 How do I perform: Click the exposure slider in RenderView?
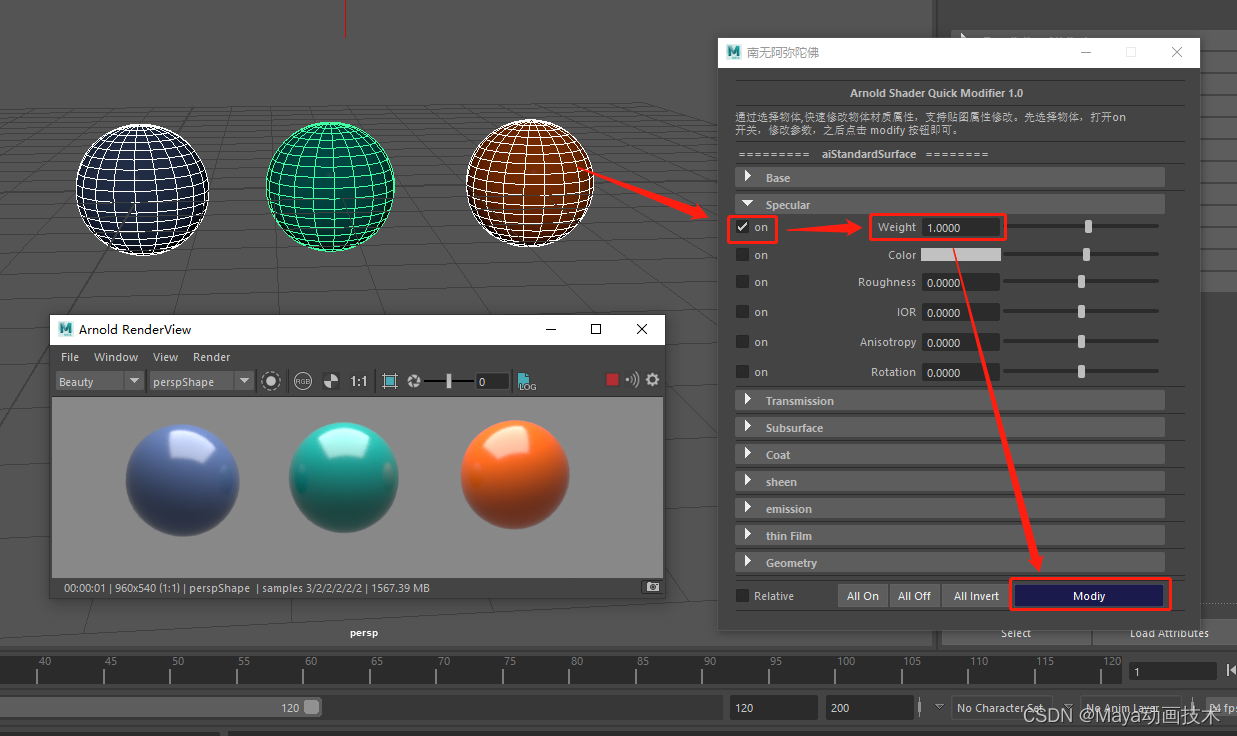click(x=449, y=381)
